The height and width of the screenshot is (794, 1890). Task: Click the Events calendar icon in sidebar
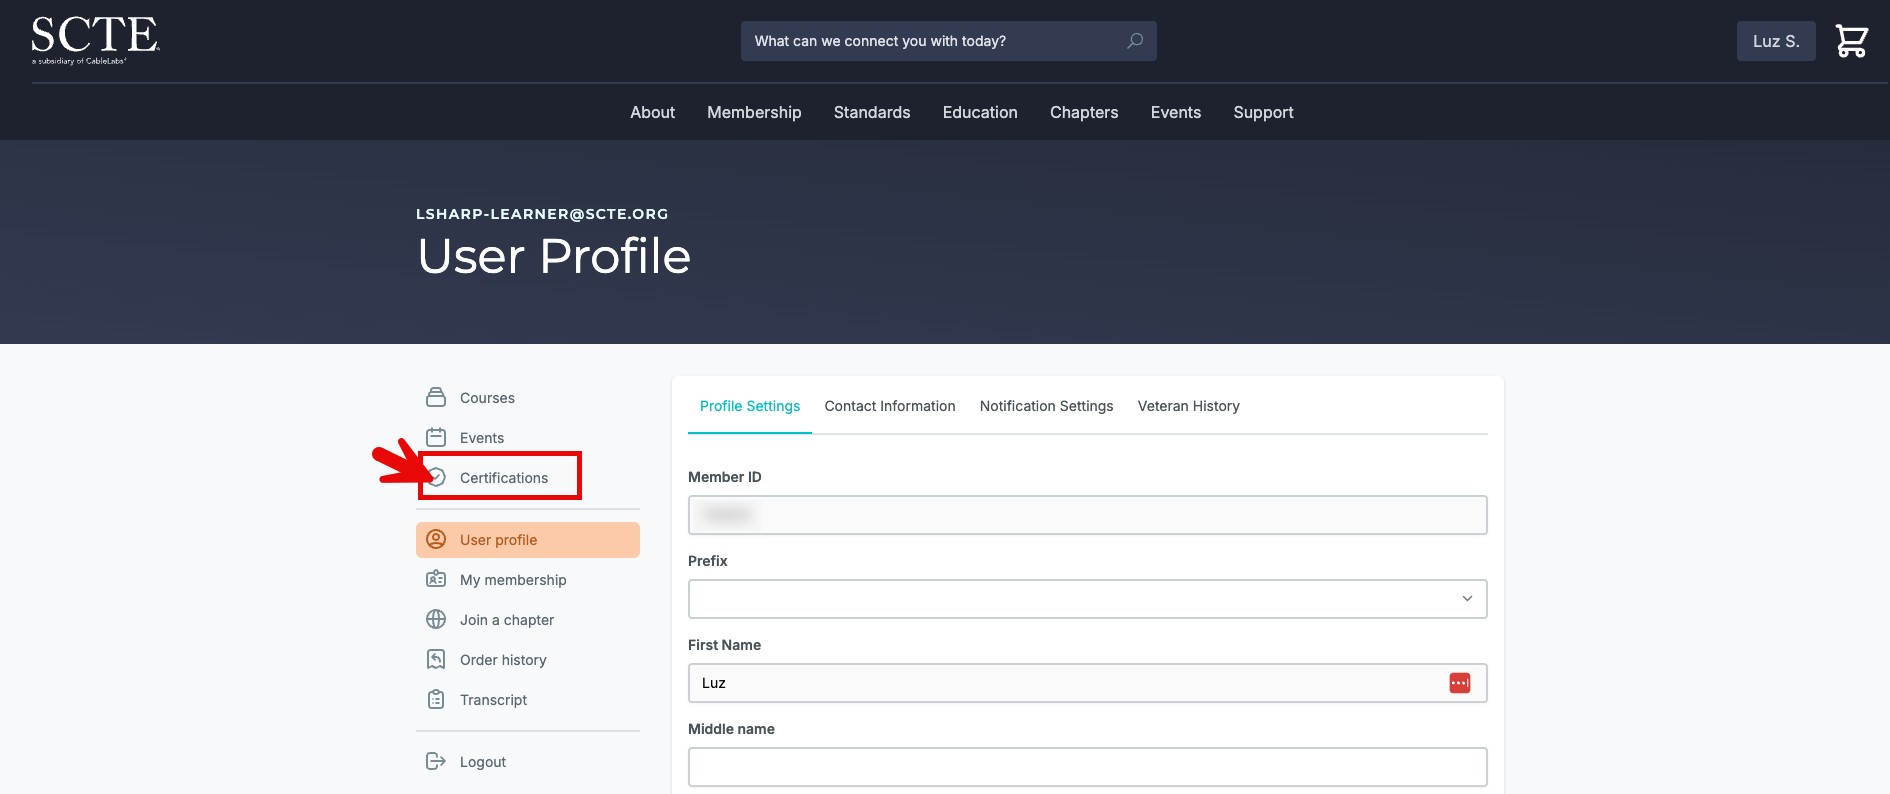(x=436, y=438)
